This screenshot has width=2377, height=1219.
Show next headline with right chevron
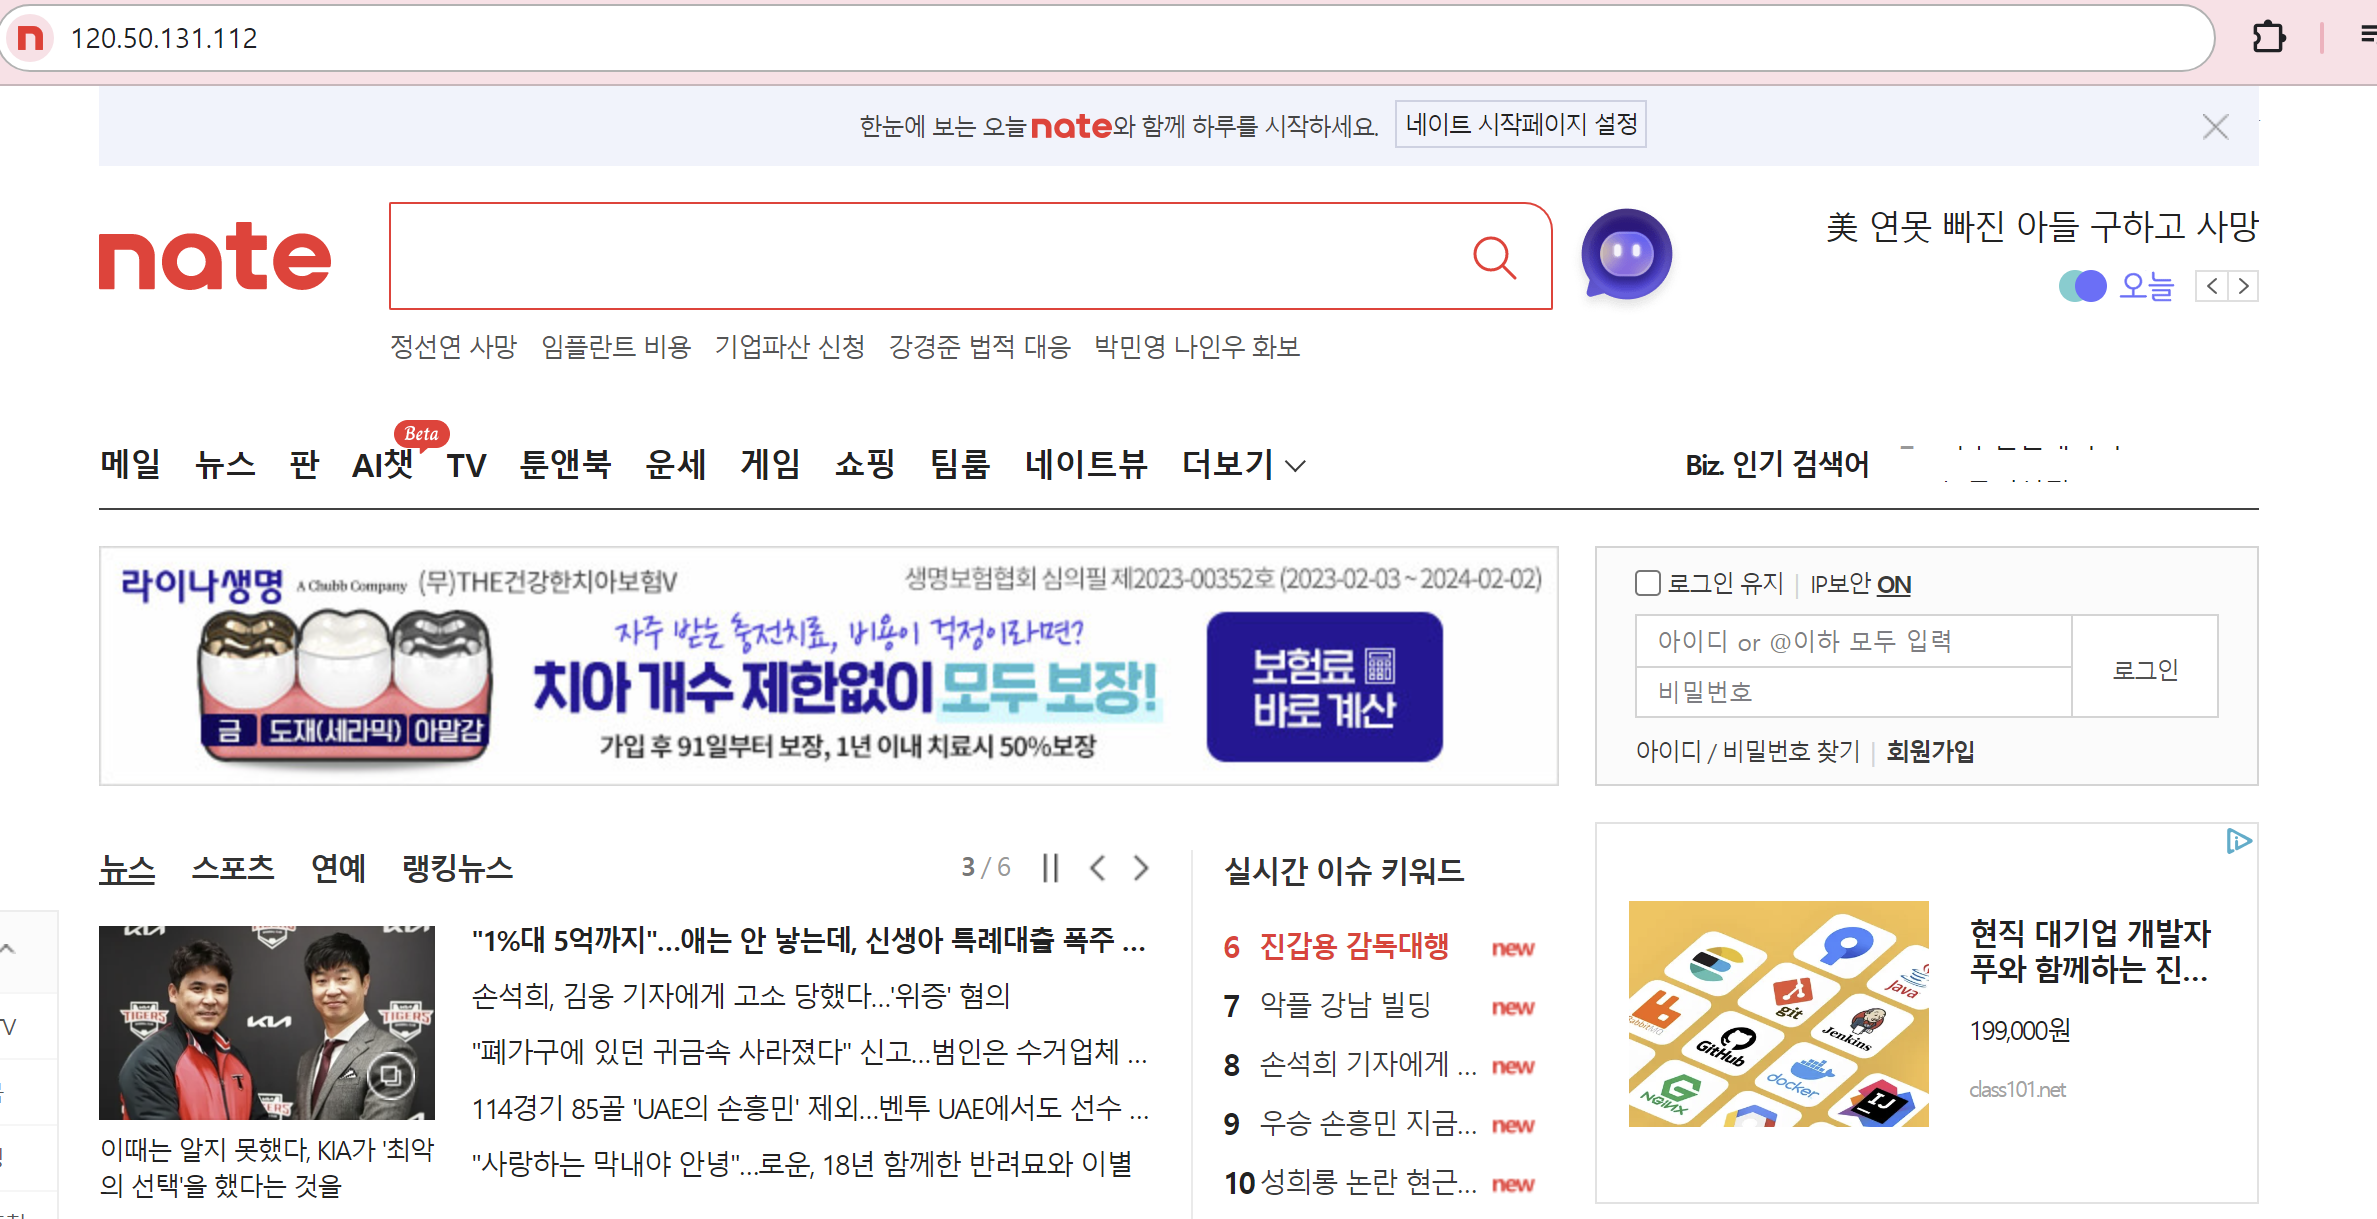2244,287
